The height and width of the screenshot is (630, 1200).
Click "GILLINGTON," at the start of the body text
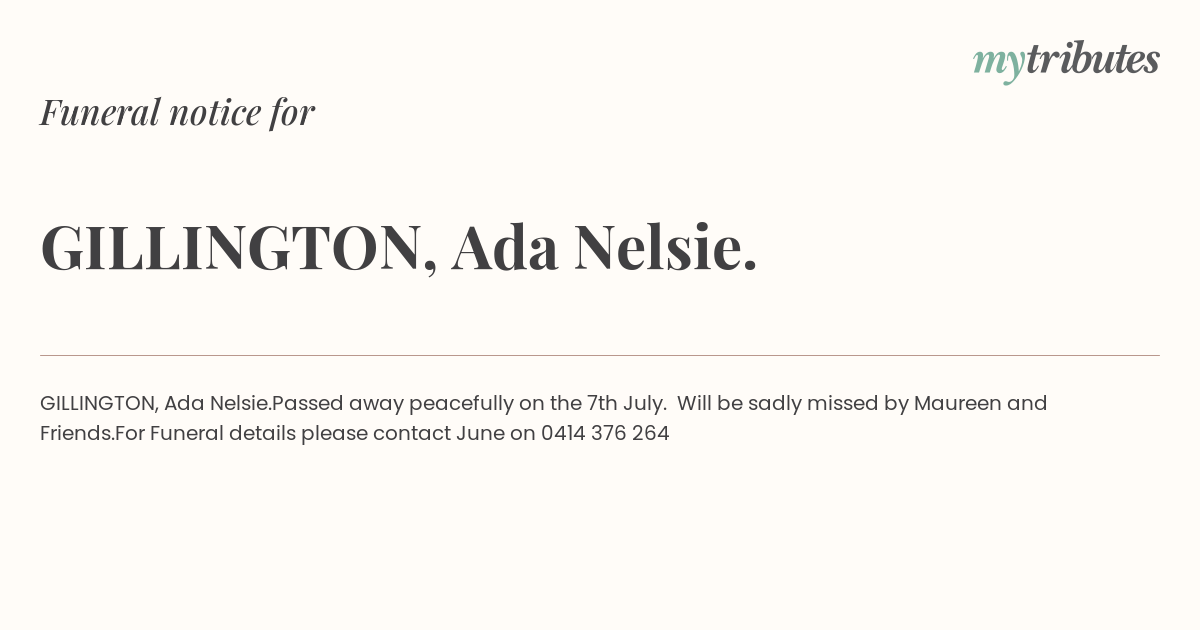pos(99,404)
